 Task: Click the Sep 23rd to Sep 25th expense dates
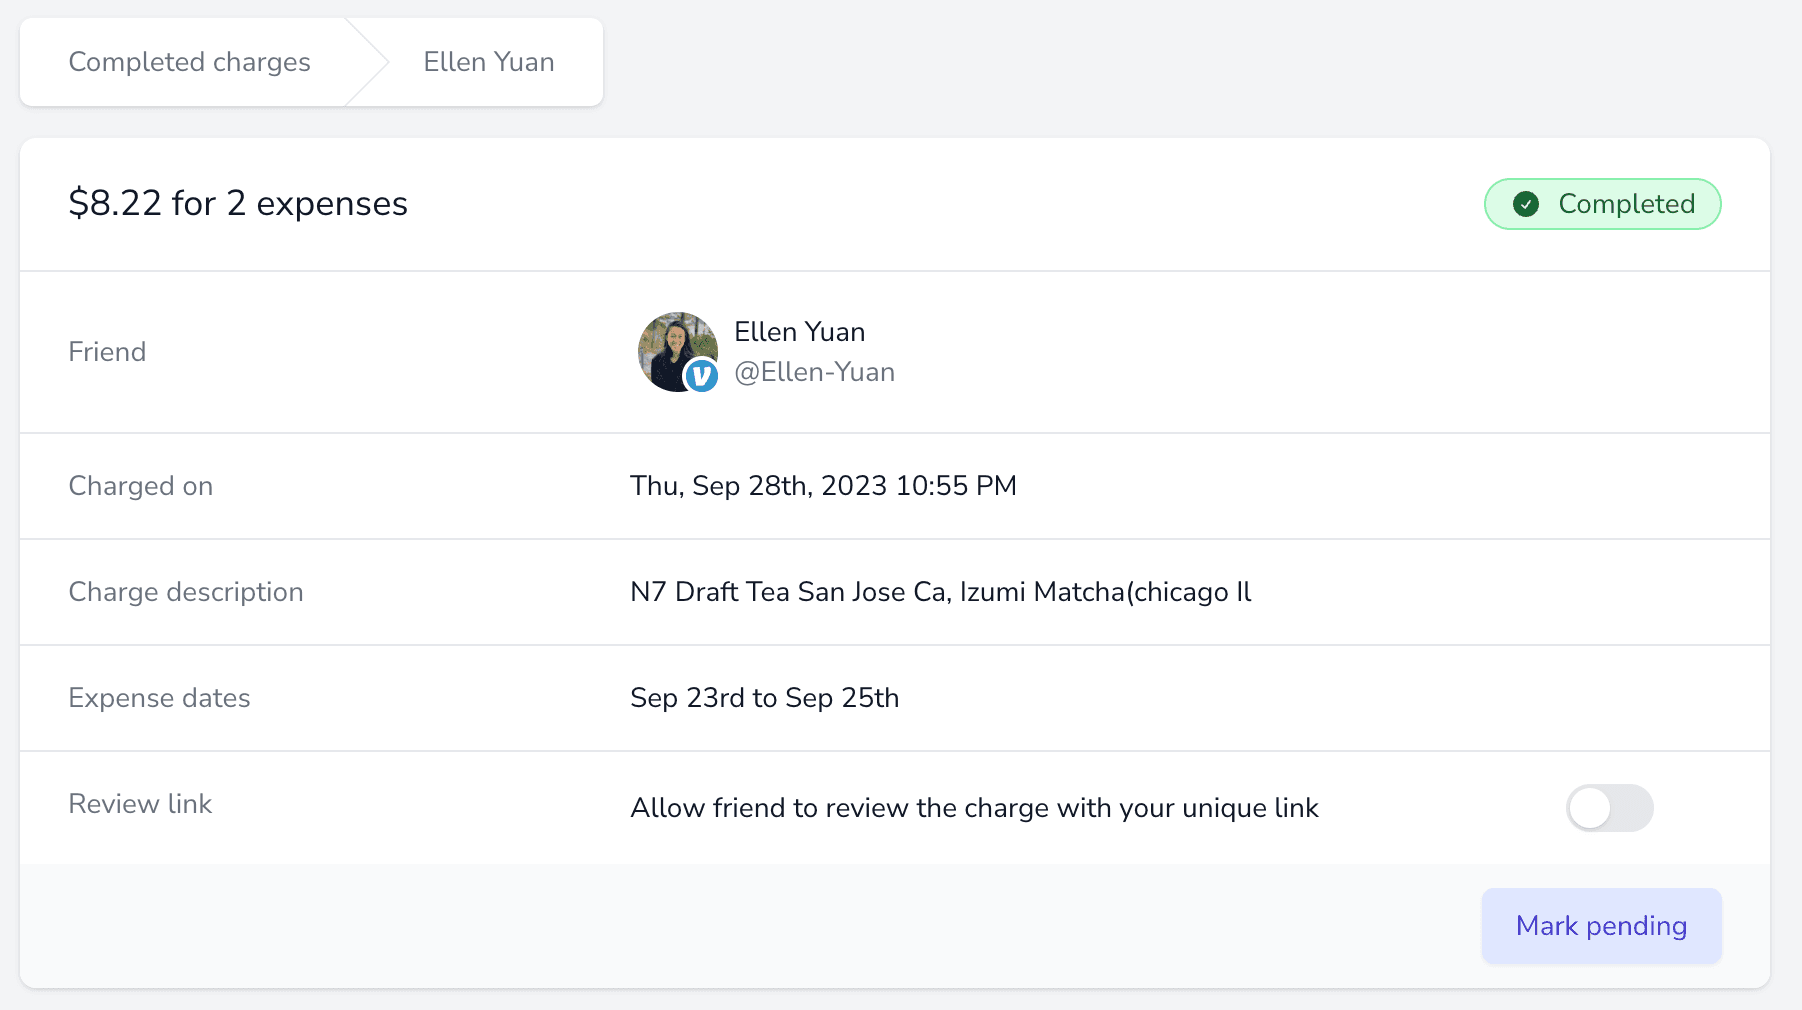coord(765,698)
